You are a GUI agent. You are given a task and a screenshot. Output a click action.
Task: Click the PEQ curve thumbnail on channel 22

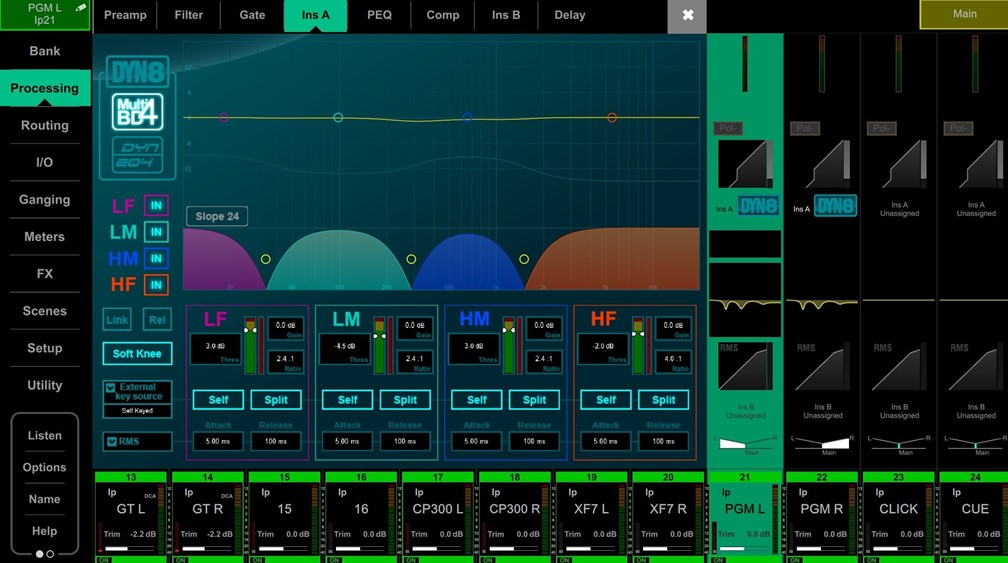click(822, 302)
